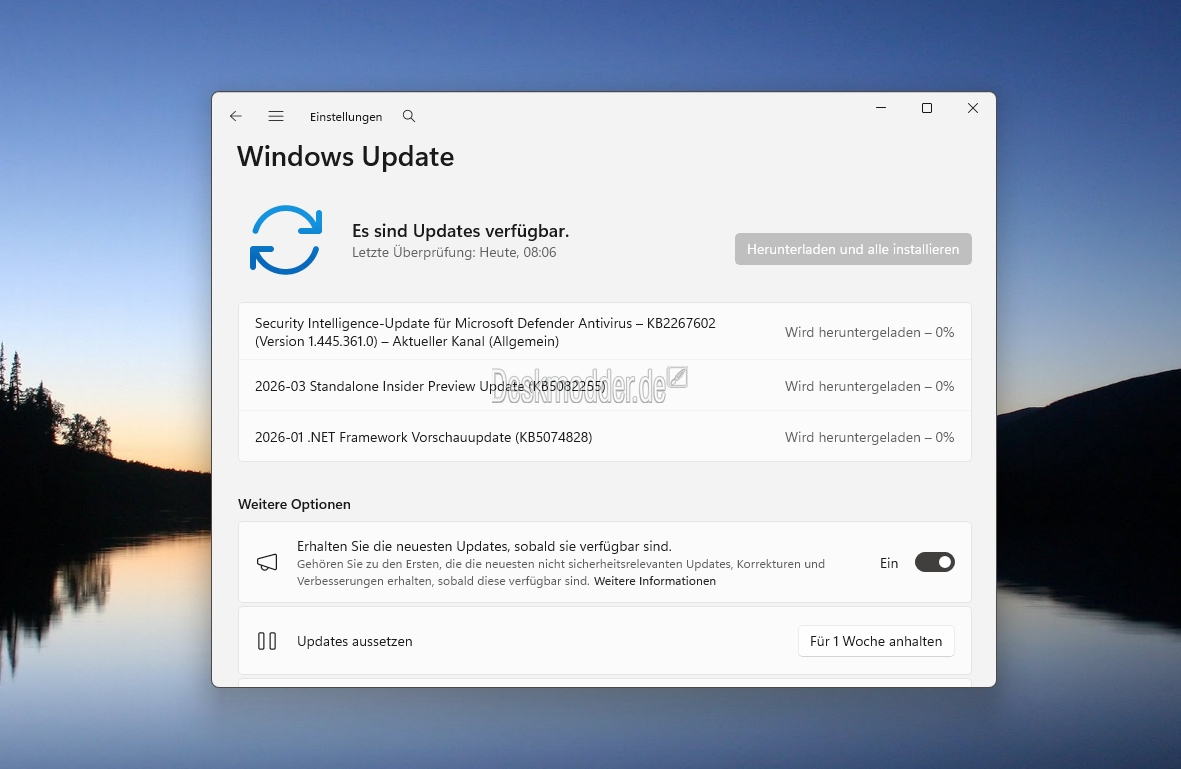Go back using the back arrow

tap(236, 116)
